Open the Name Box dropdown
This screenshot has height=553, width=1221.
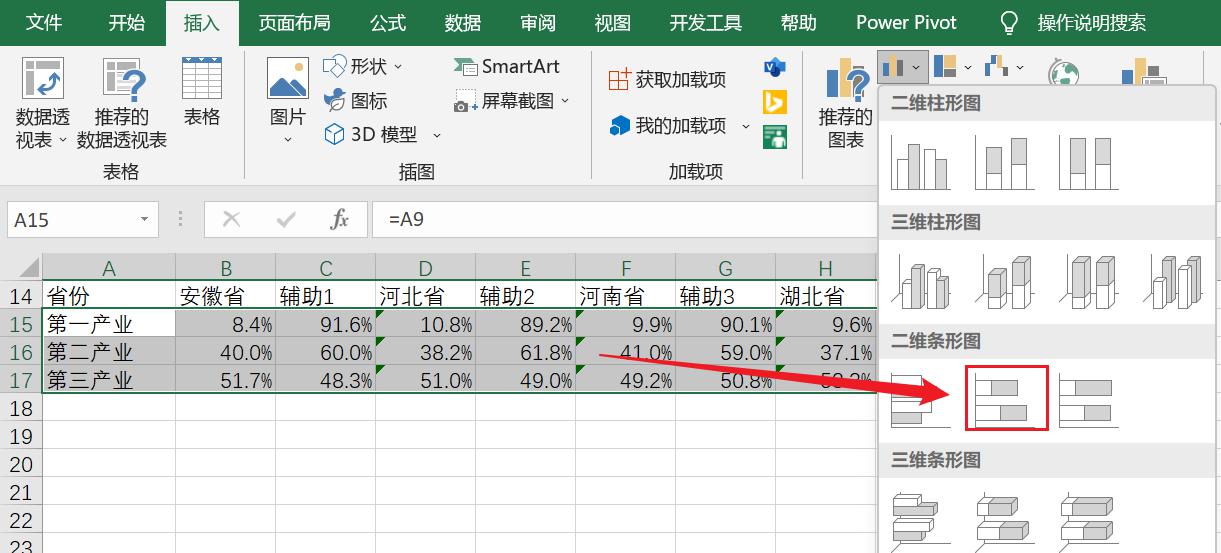click(145, 219)
